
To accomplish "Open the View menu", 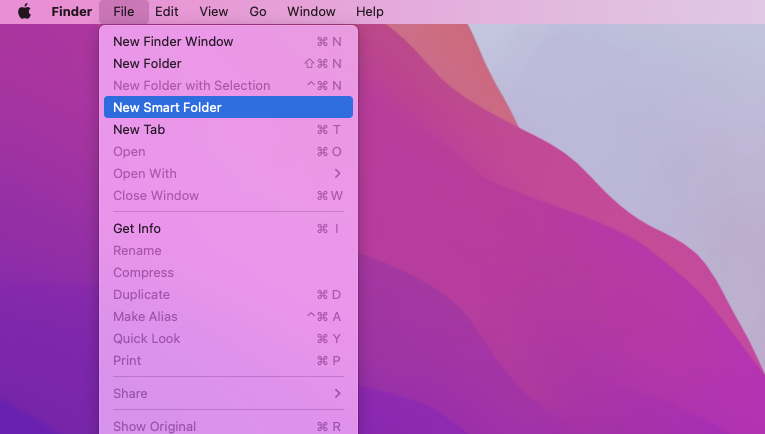I will 213,11.
